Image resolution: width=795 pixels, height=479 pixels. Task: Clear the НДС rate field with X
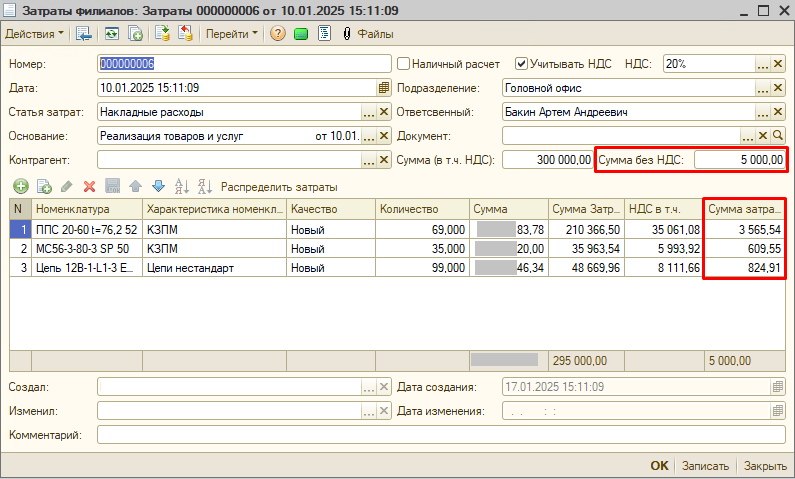[x=778, y=64]
